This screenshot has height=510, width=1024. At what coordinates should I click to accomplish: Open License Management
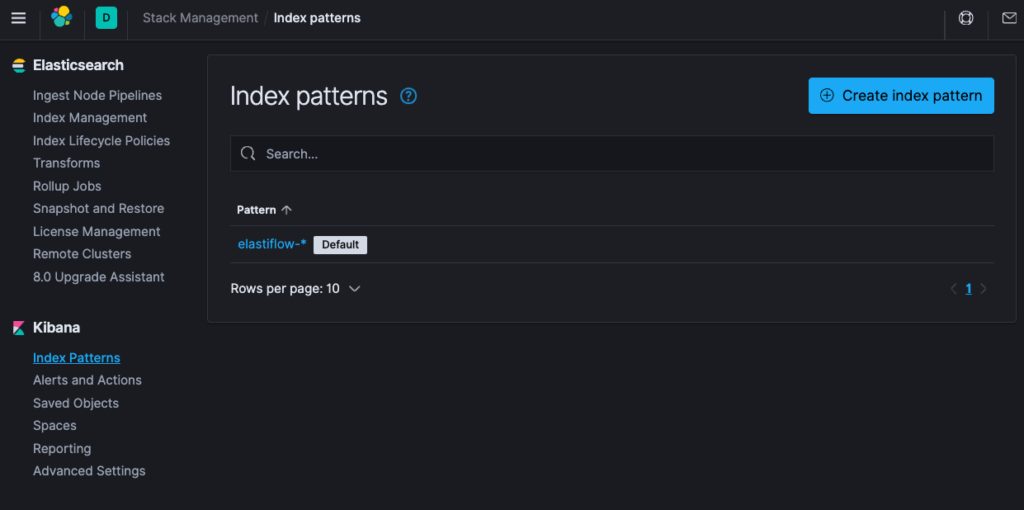coord(97,231)
